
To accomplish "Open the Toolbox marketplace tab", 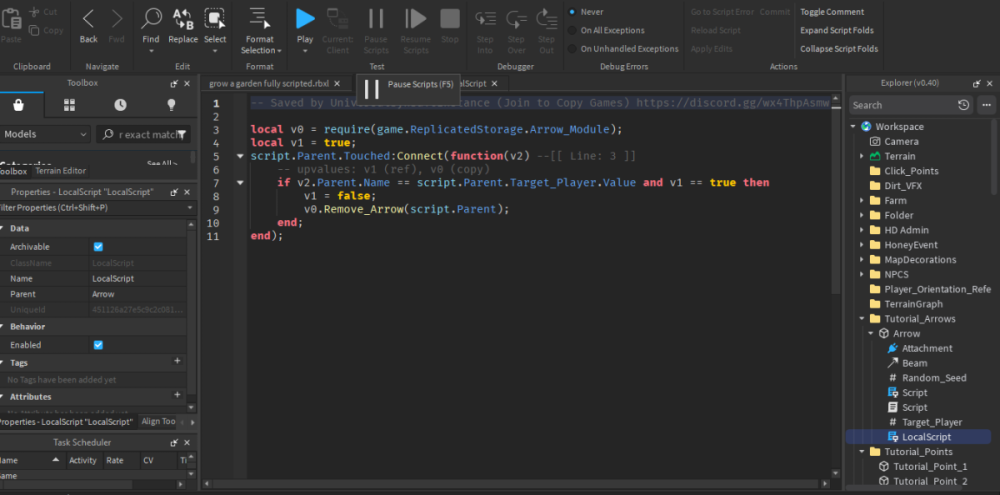I will pyautogui.click(x=18, y=105).
